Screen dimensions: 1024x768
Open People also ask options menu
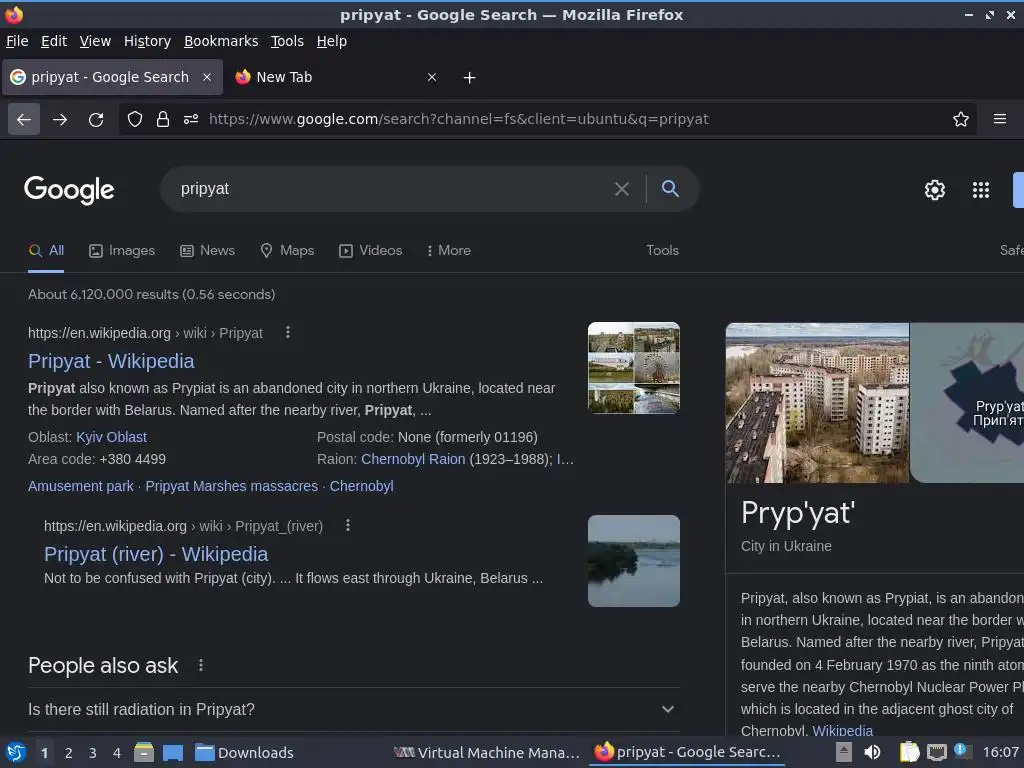(x=200, y=665)
